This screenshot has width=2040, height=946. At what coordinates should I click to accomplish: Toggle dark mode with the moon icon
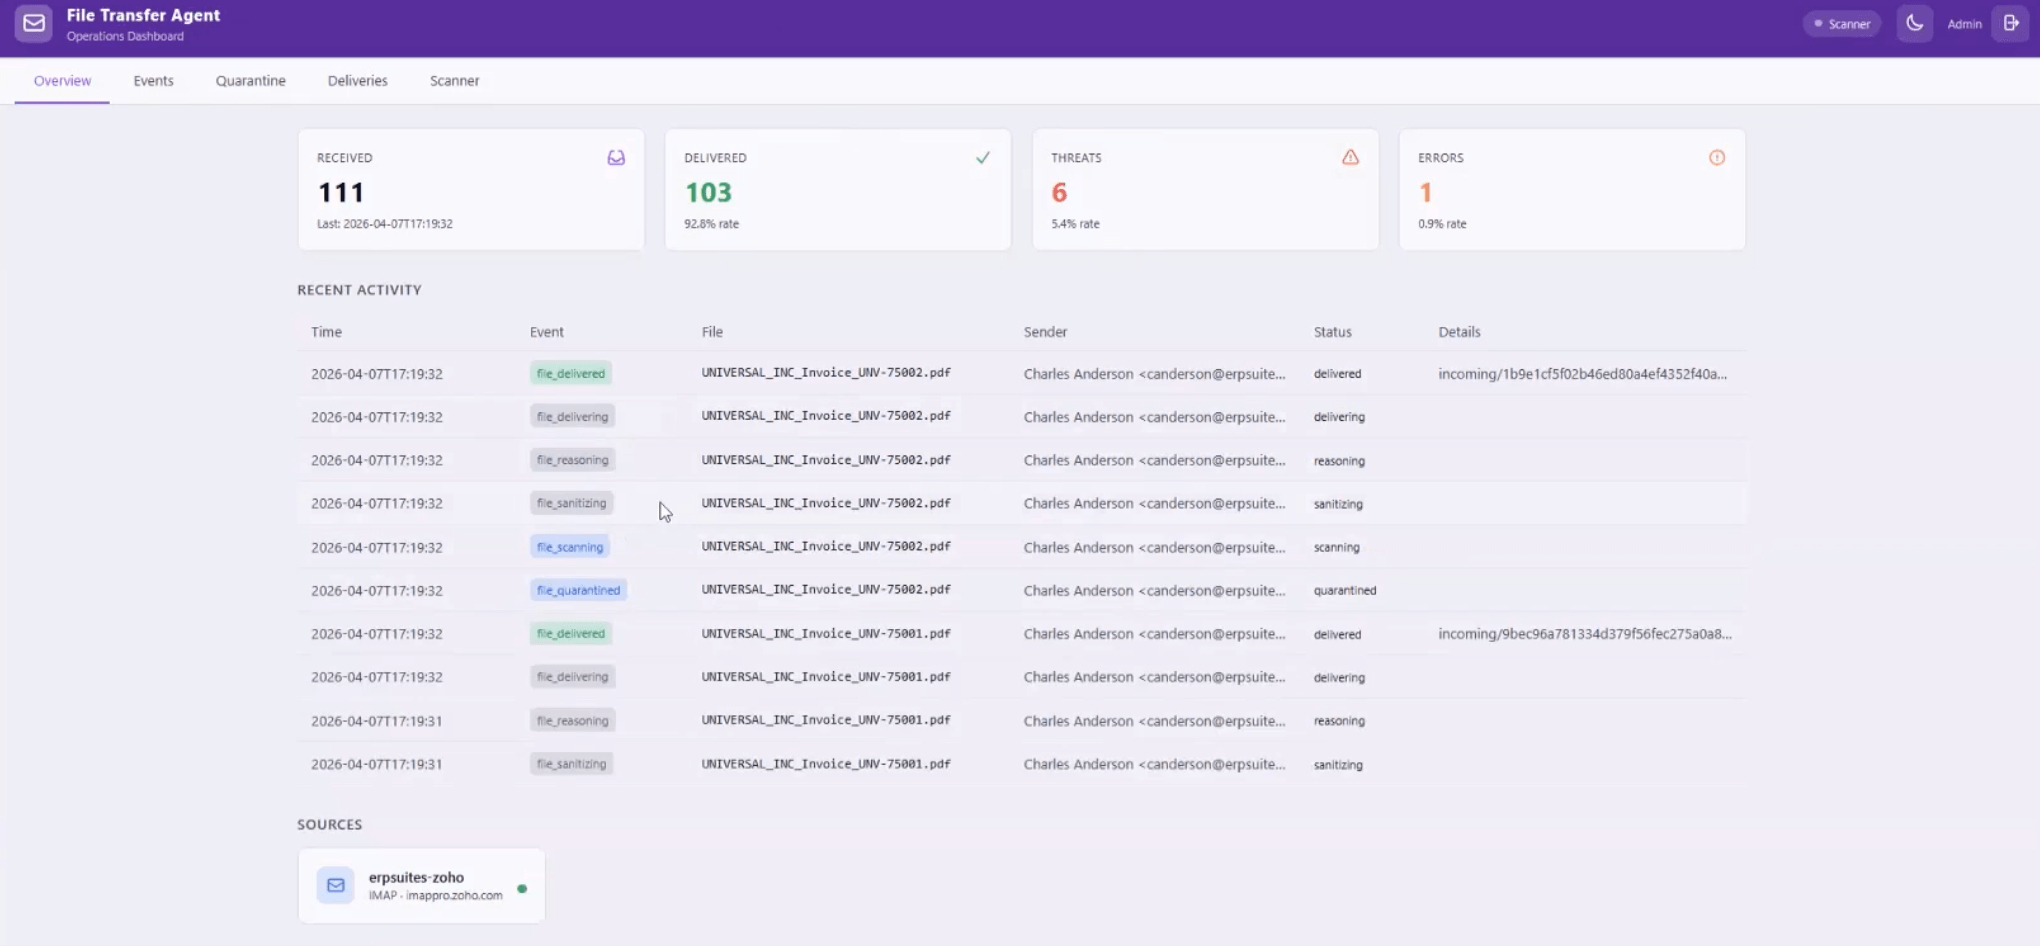point(1914,23)
